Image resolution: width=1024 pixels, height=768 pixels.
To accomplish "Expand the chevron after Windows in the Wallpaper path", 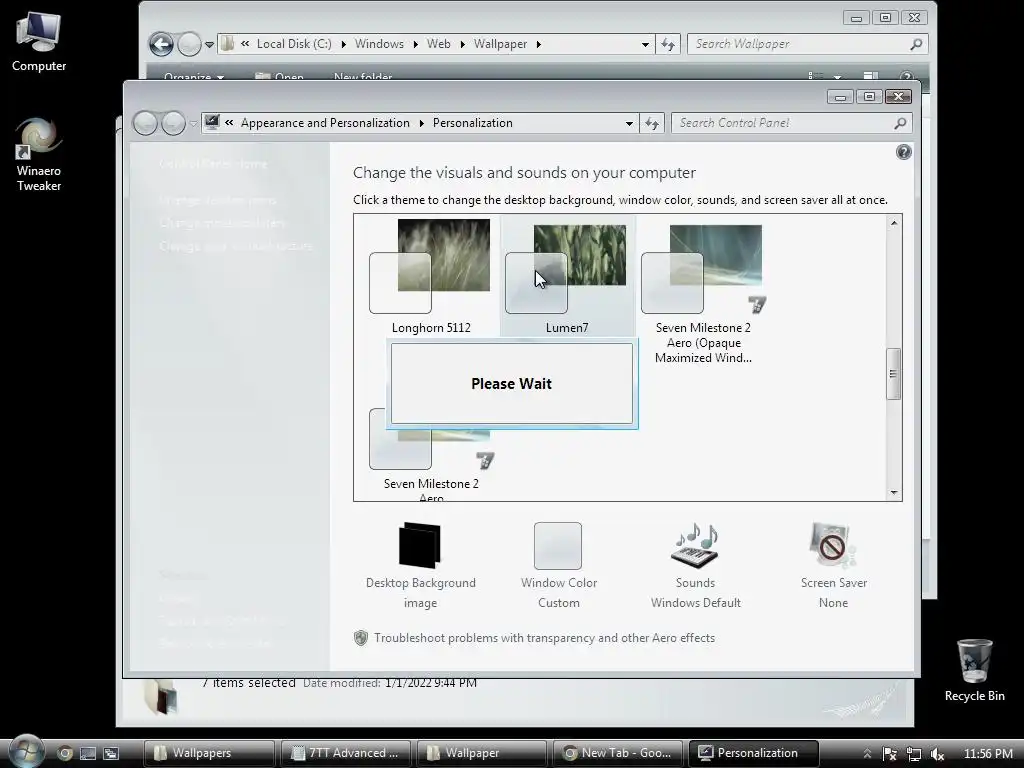I will (415, 44).
